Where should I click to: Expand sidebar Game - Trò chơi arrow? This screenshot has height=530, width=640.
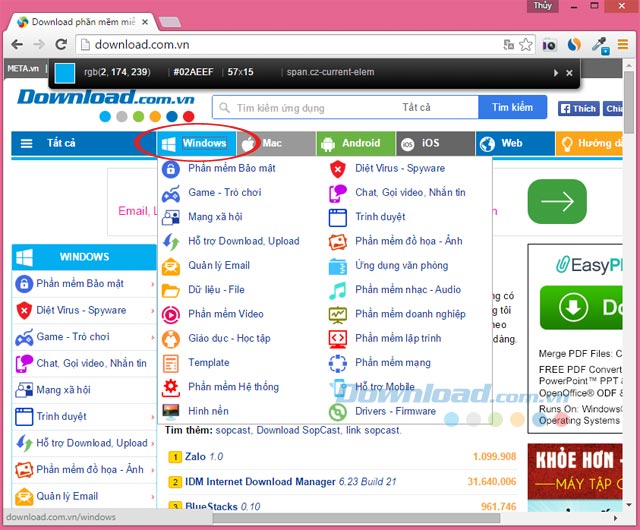153,337
